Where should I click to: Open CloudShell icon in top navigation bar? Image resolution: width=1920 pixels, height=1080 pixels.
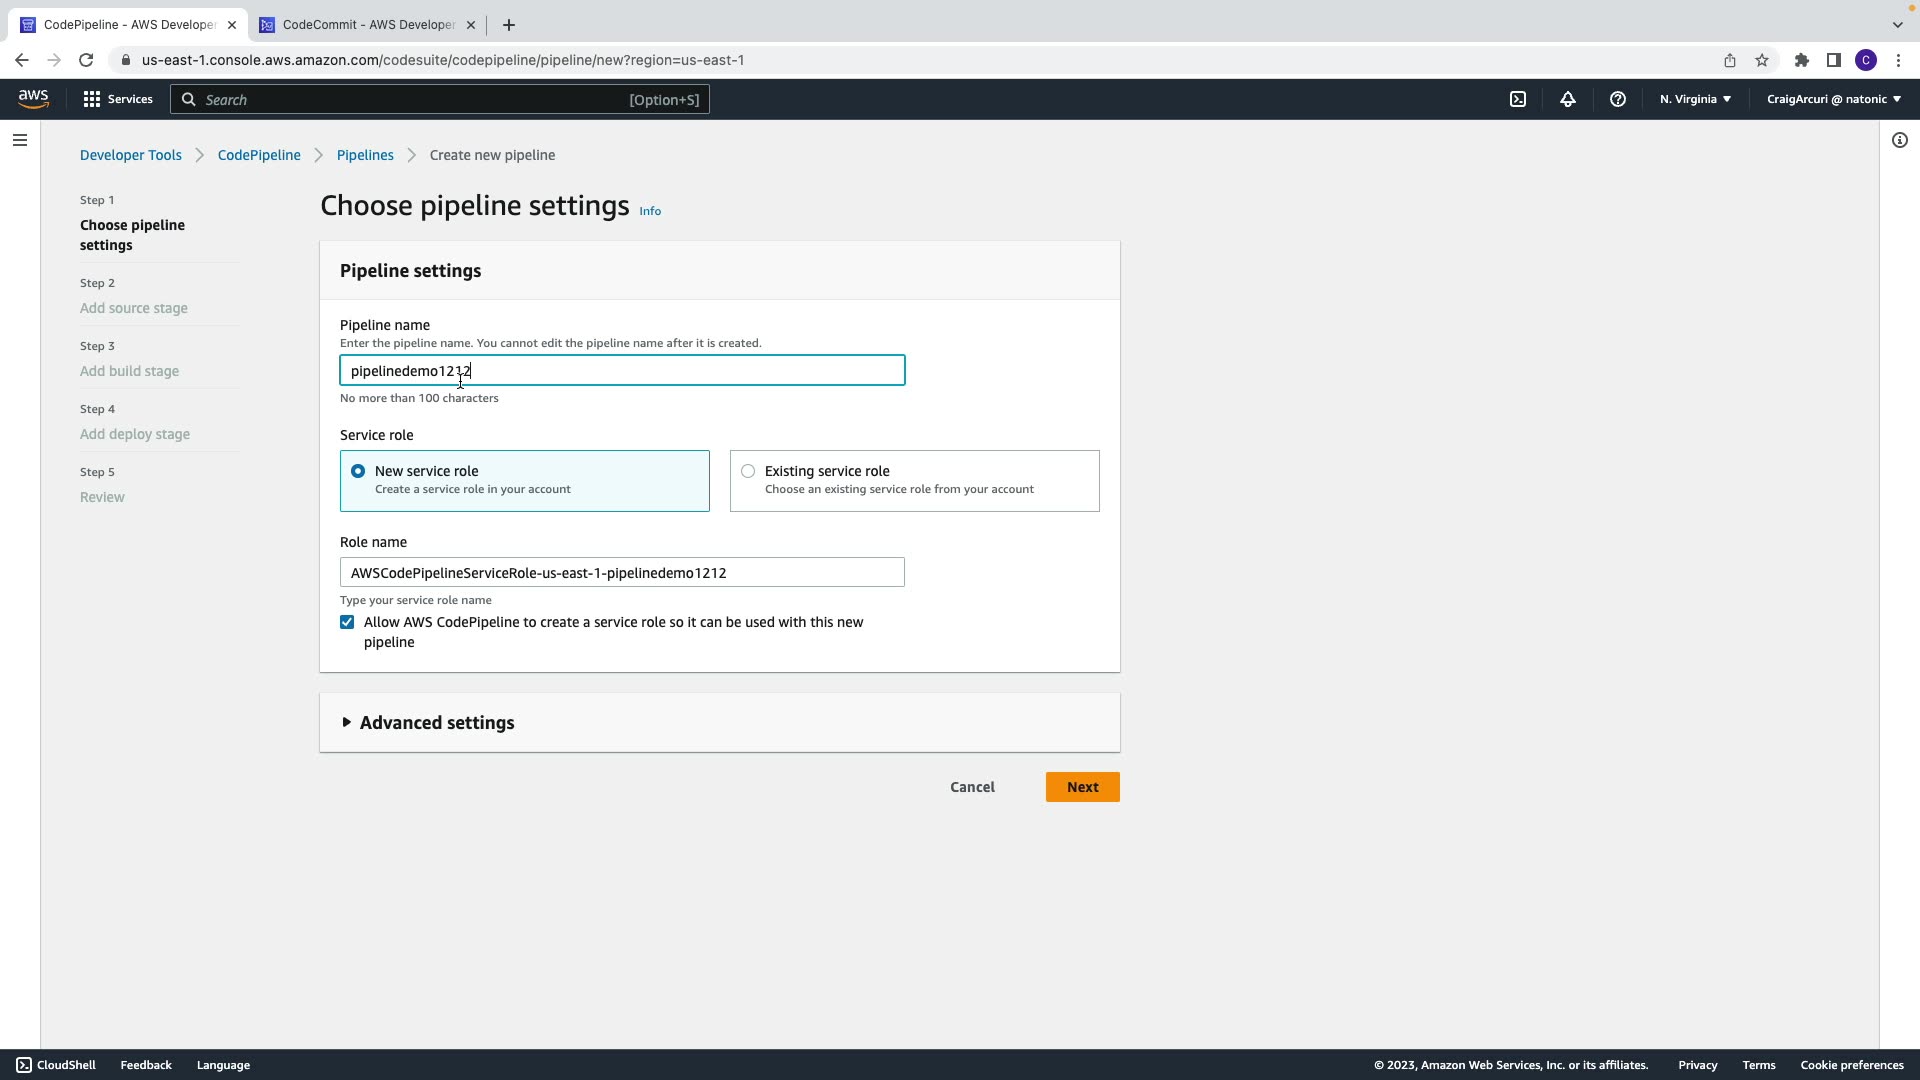(x=1518, y=99)
